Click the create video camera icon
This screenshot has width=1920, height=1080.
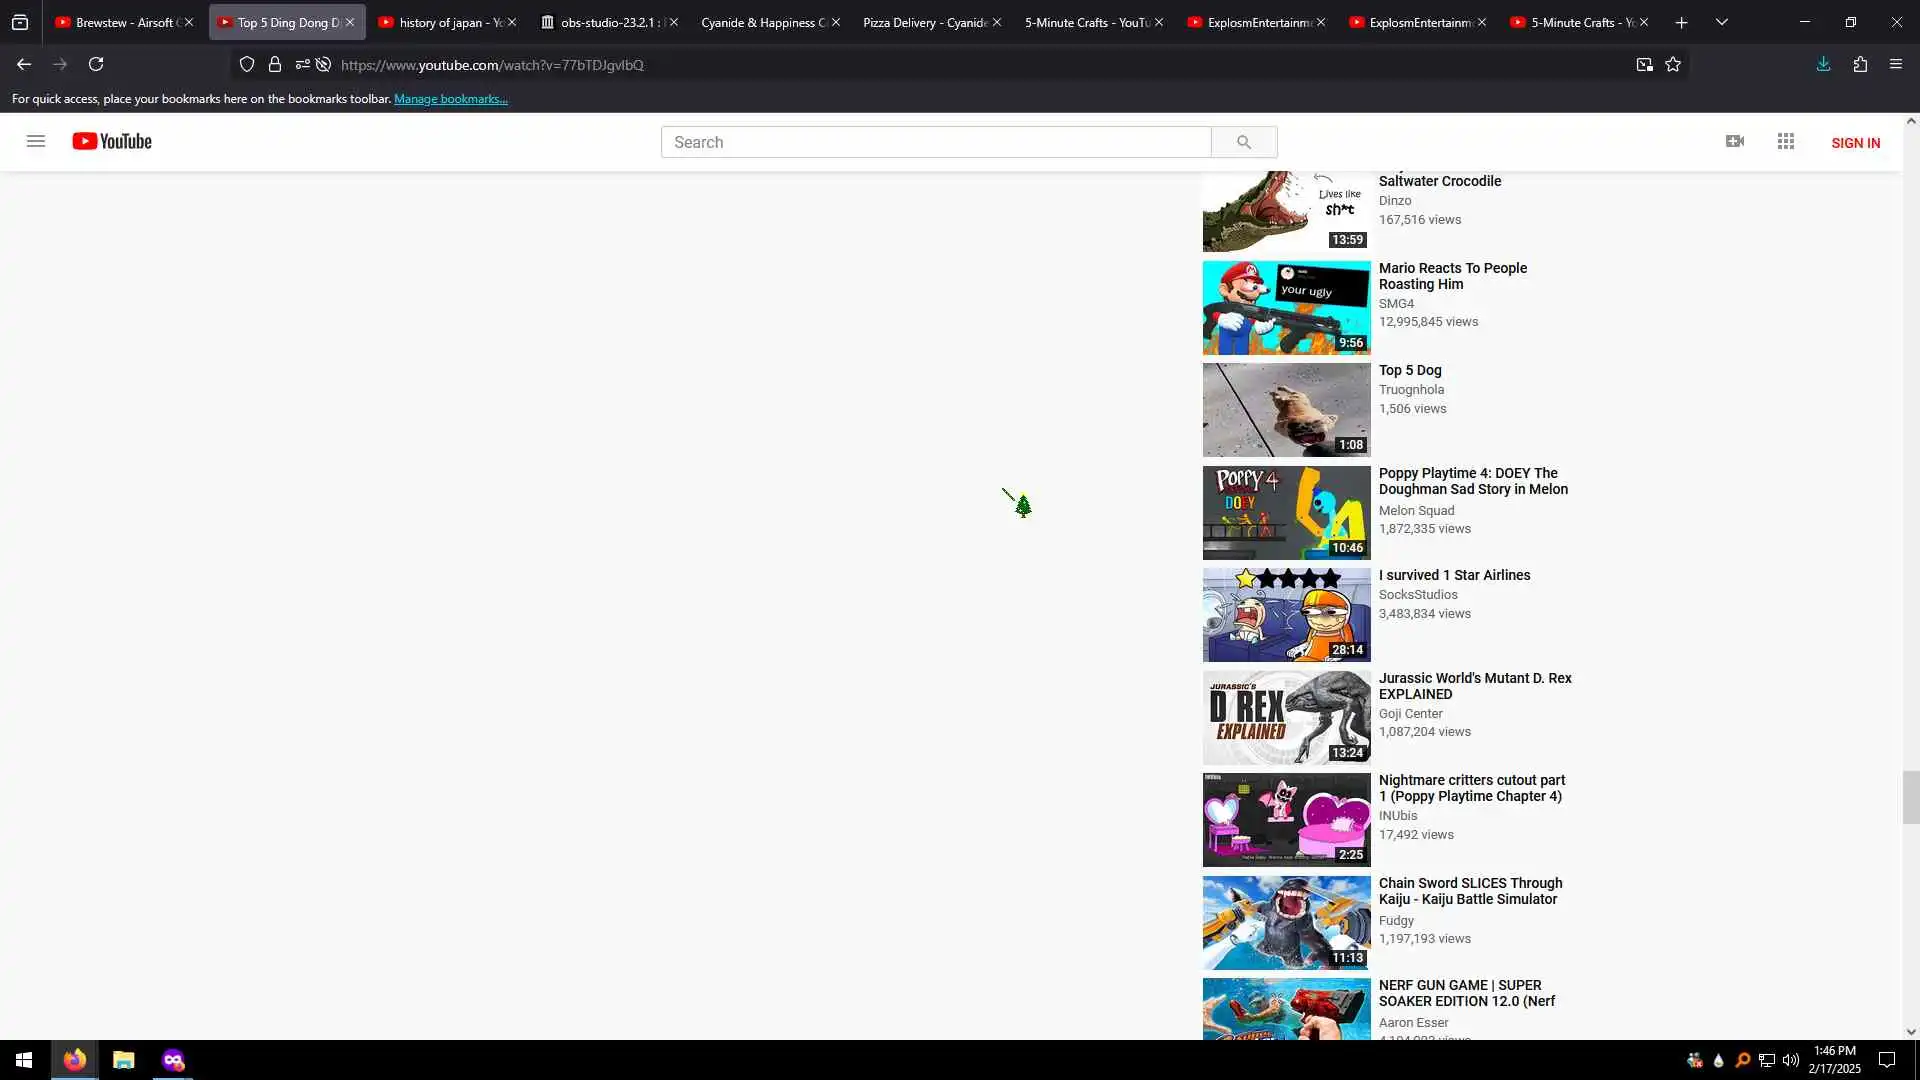[x=1735, y=141]
